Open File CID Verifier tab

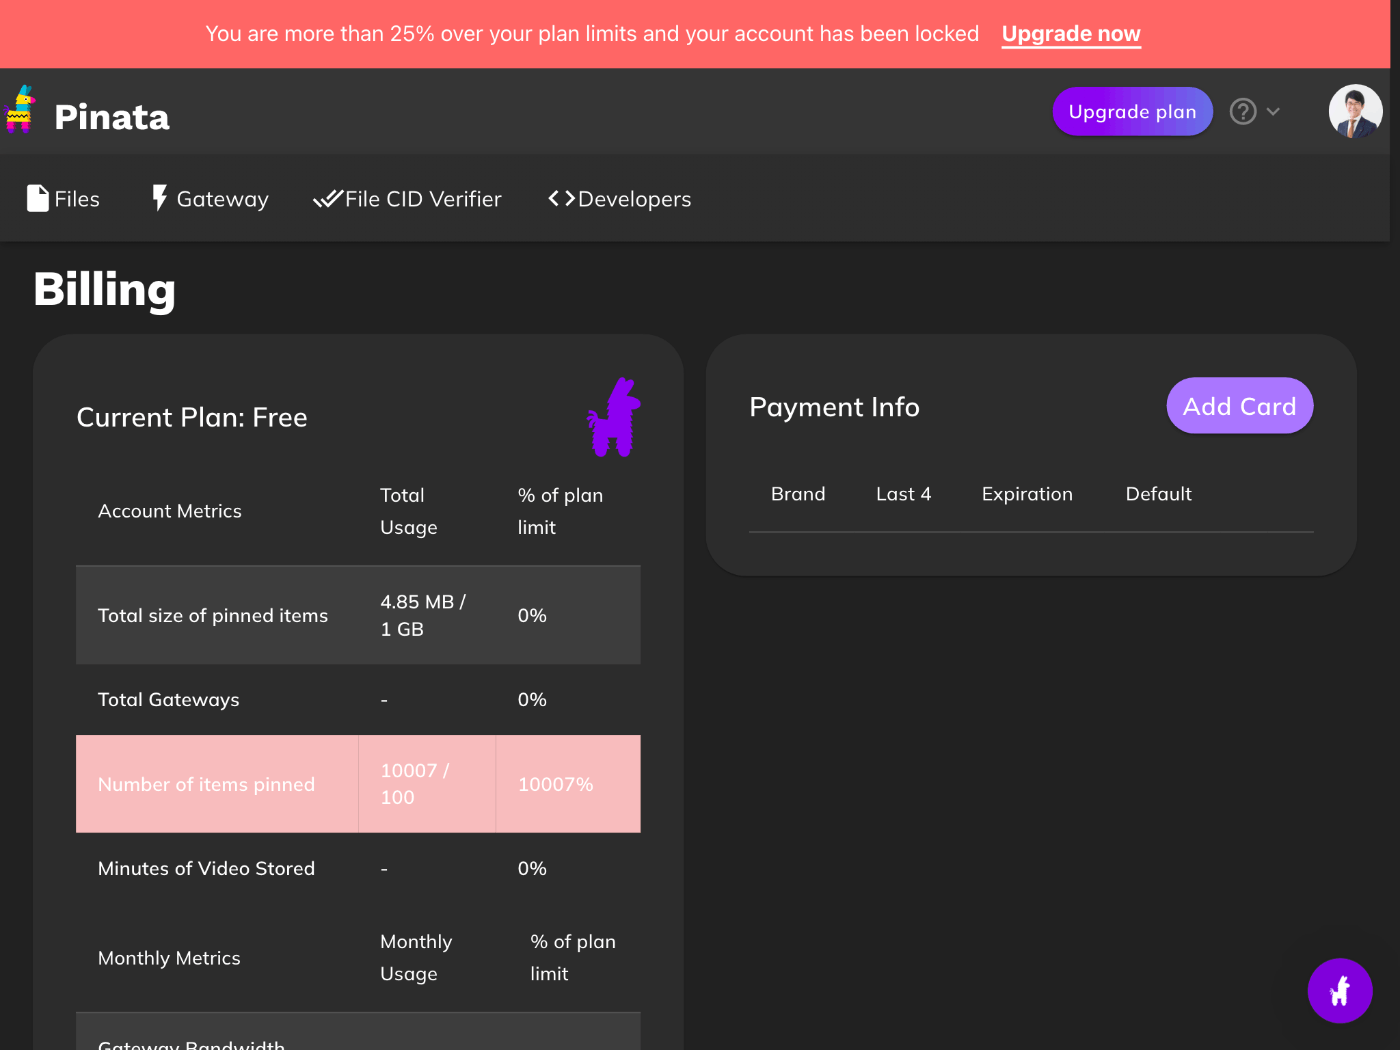pos(407,199)
